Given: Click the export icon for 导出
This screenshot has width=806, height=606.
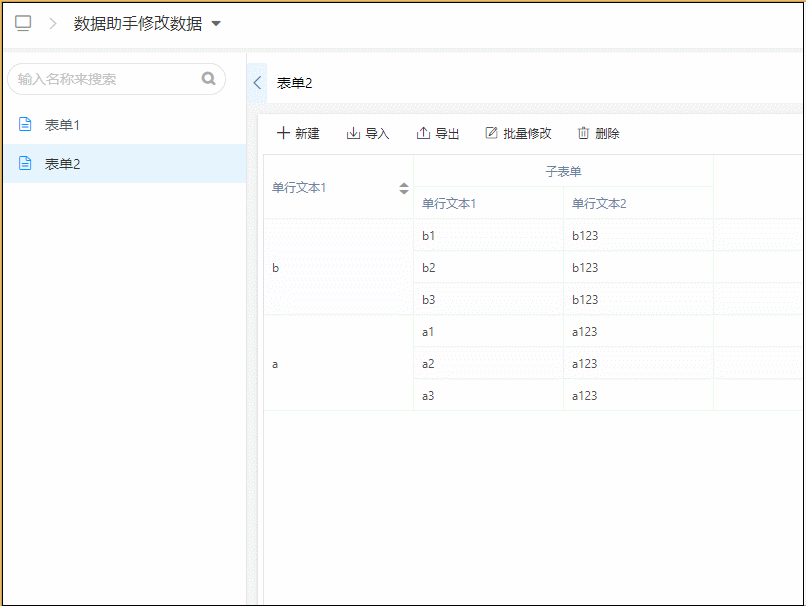Looking at the screenshot, I should [x=423, y=133].
